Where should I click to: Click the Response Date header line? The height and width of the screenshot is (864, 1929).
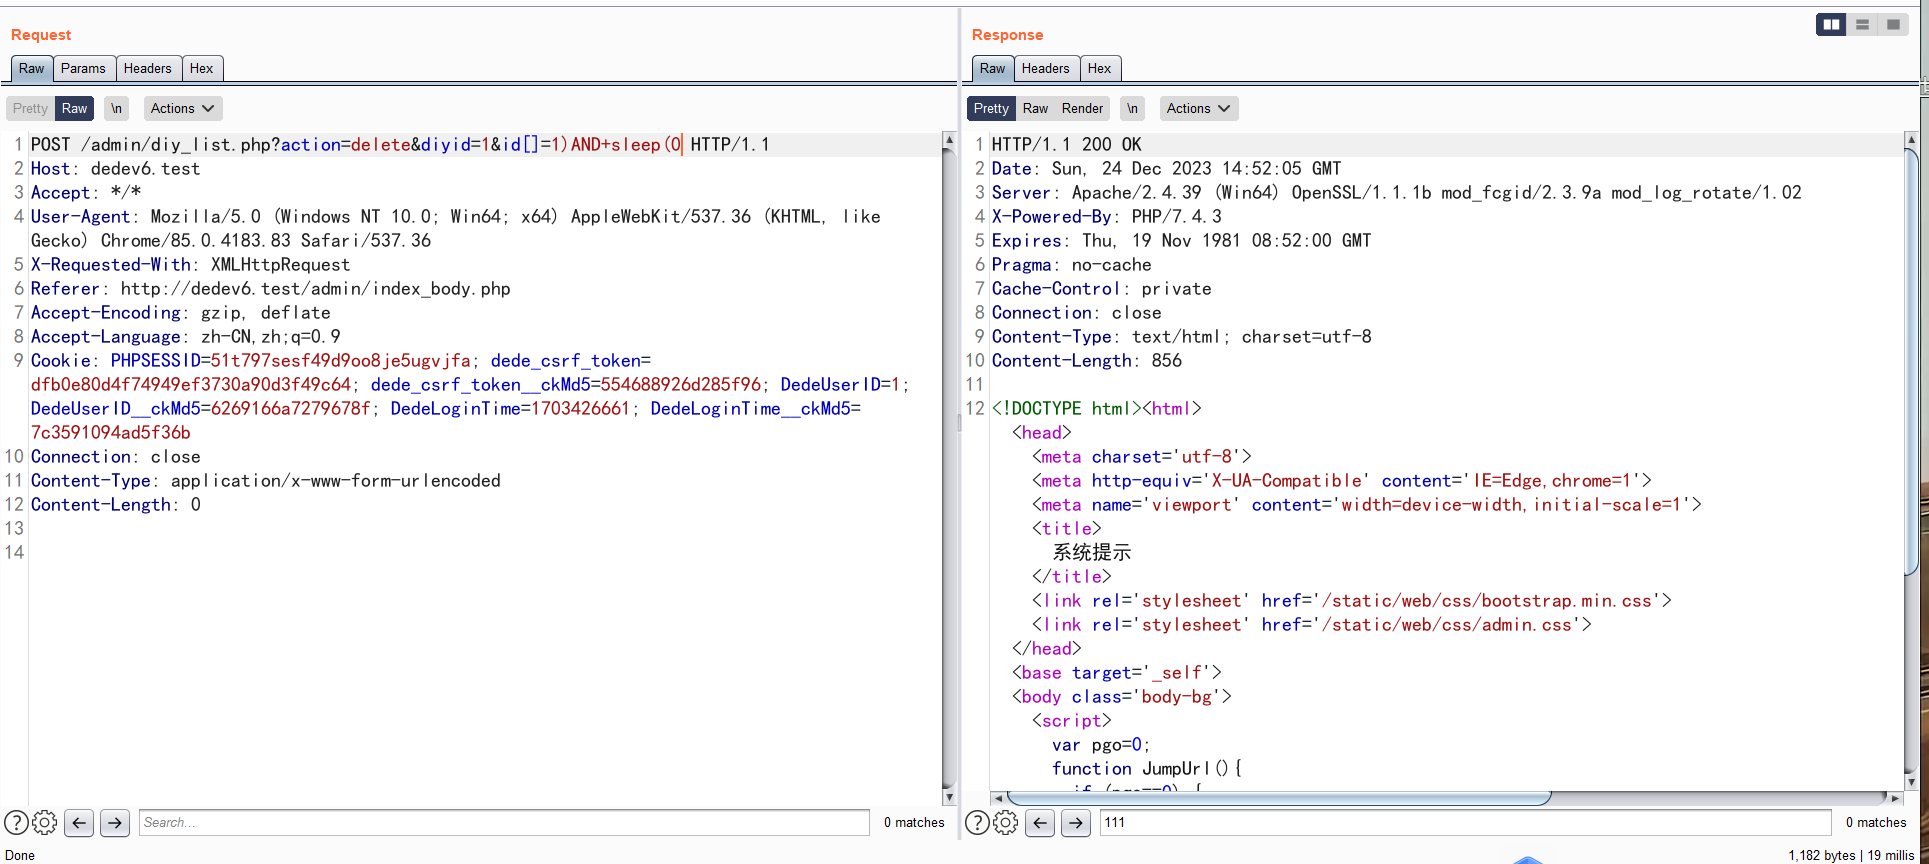[x=1166, y=169]
